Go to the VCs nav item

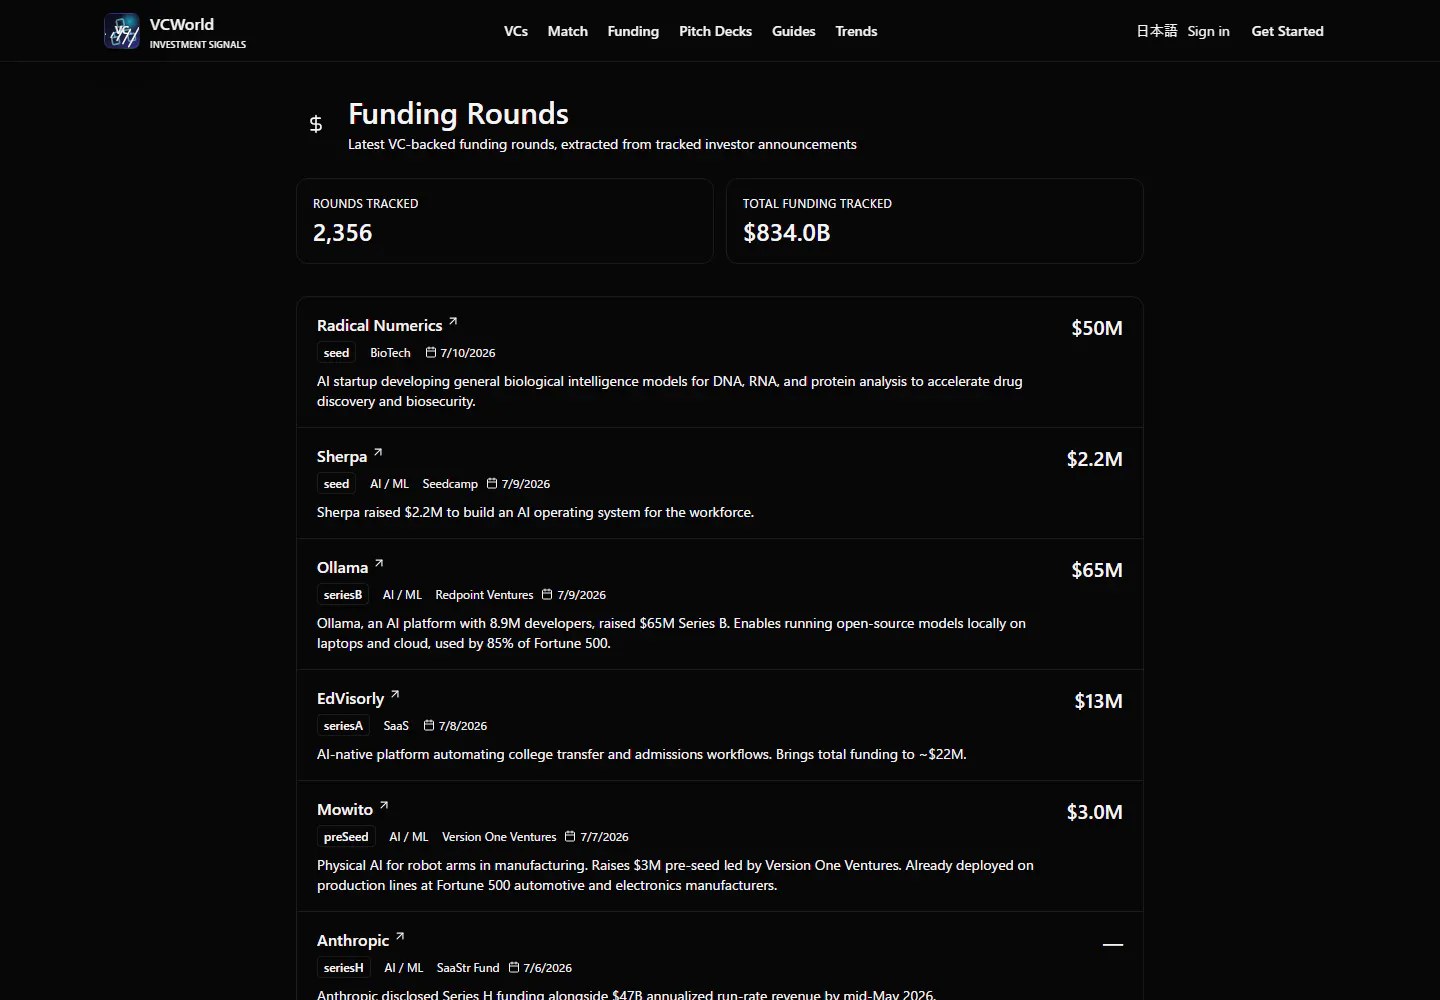[516, 31]
